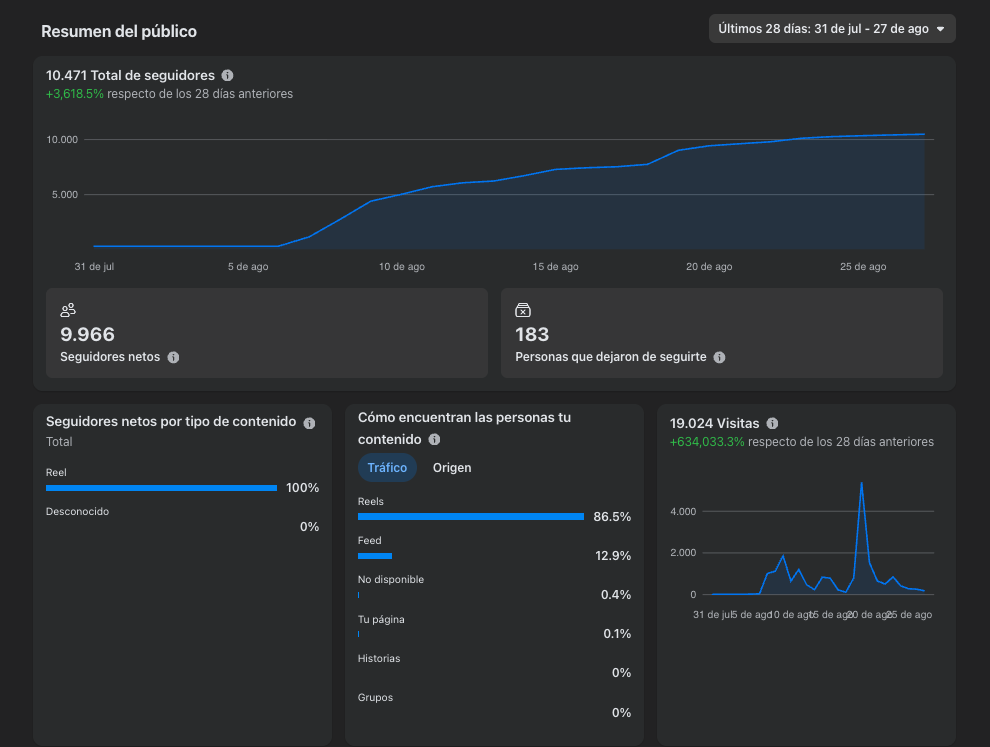Click info icon for Seguidores netos por tipo
This screenshot has height=747, width=990.
click(309, 423)
